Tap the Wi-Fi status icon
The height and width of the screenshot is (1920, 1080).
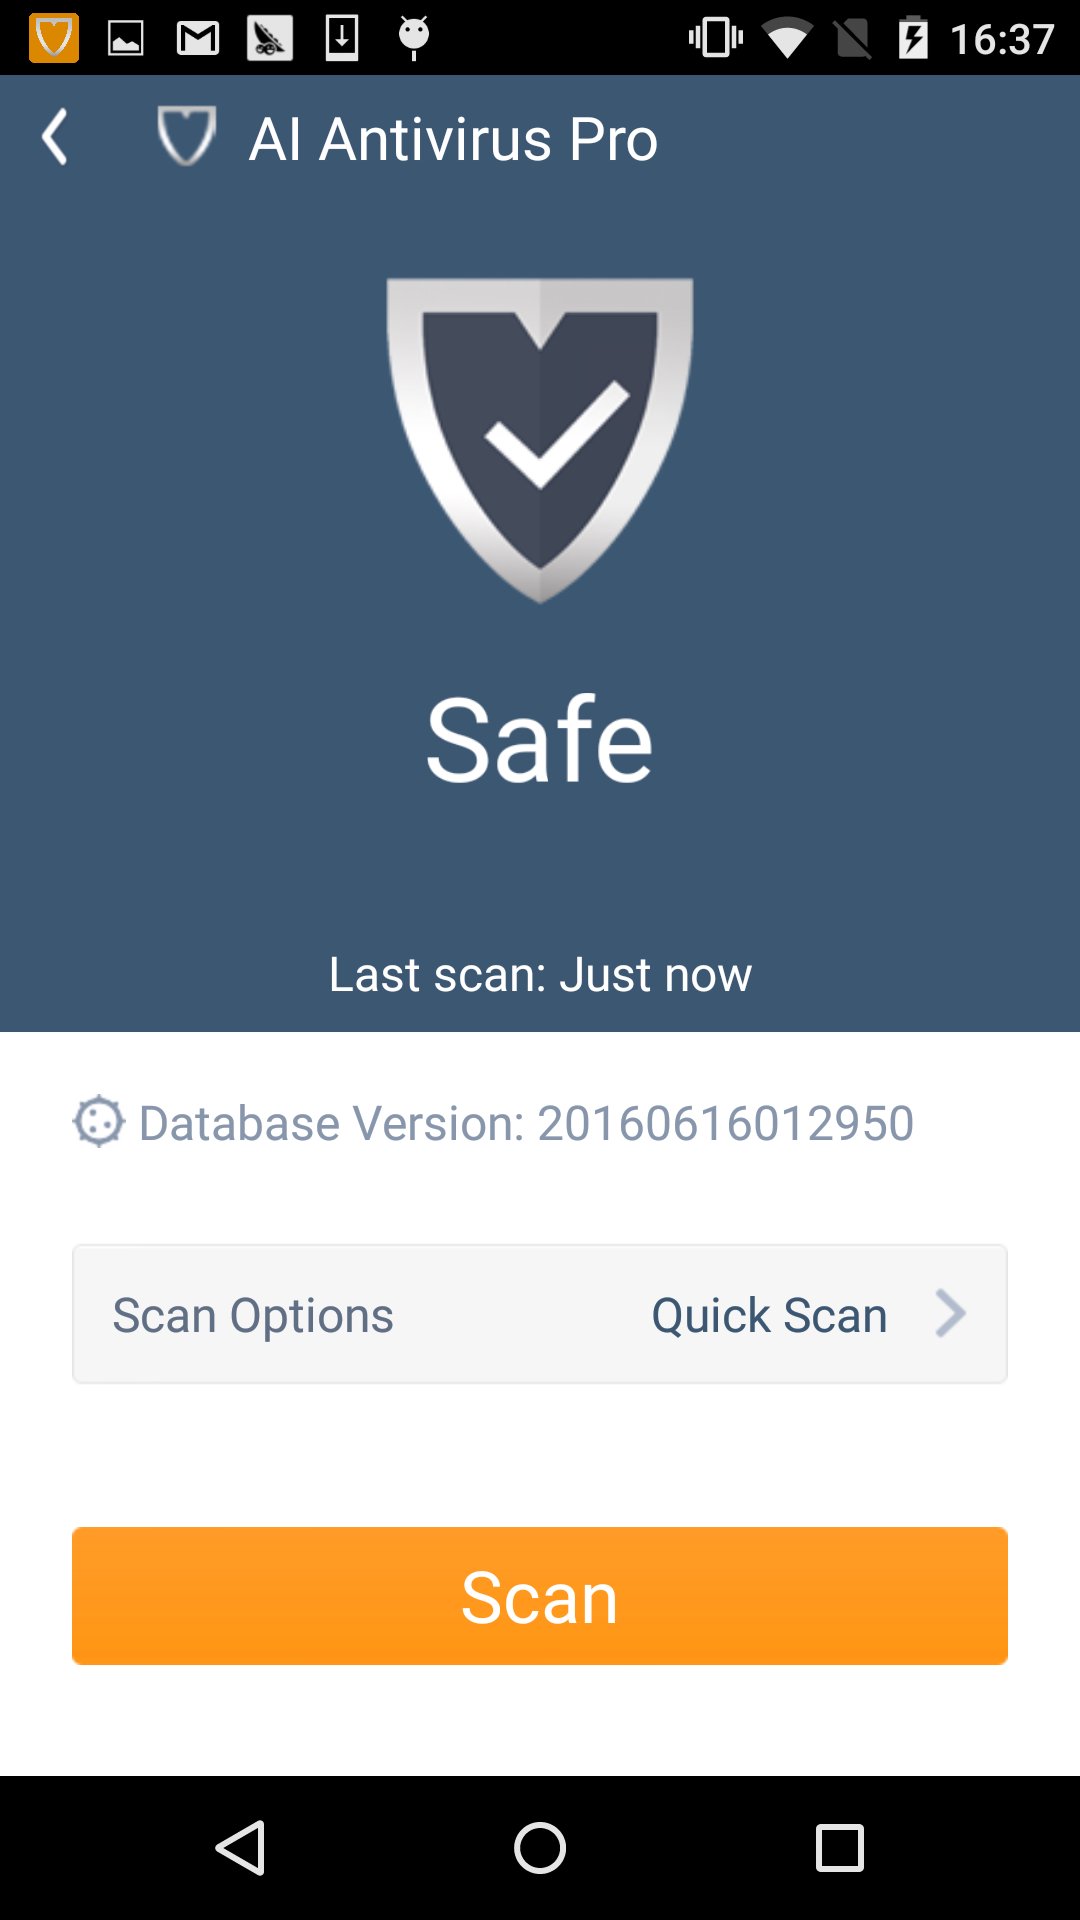[x=787, y=40]
